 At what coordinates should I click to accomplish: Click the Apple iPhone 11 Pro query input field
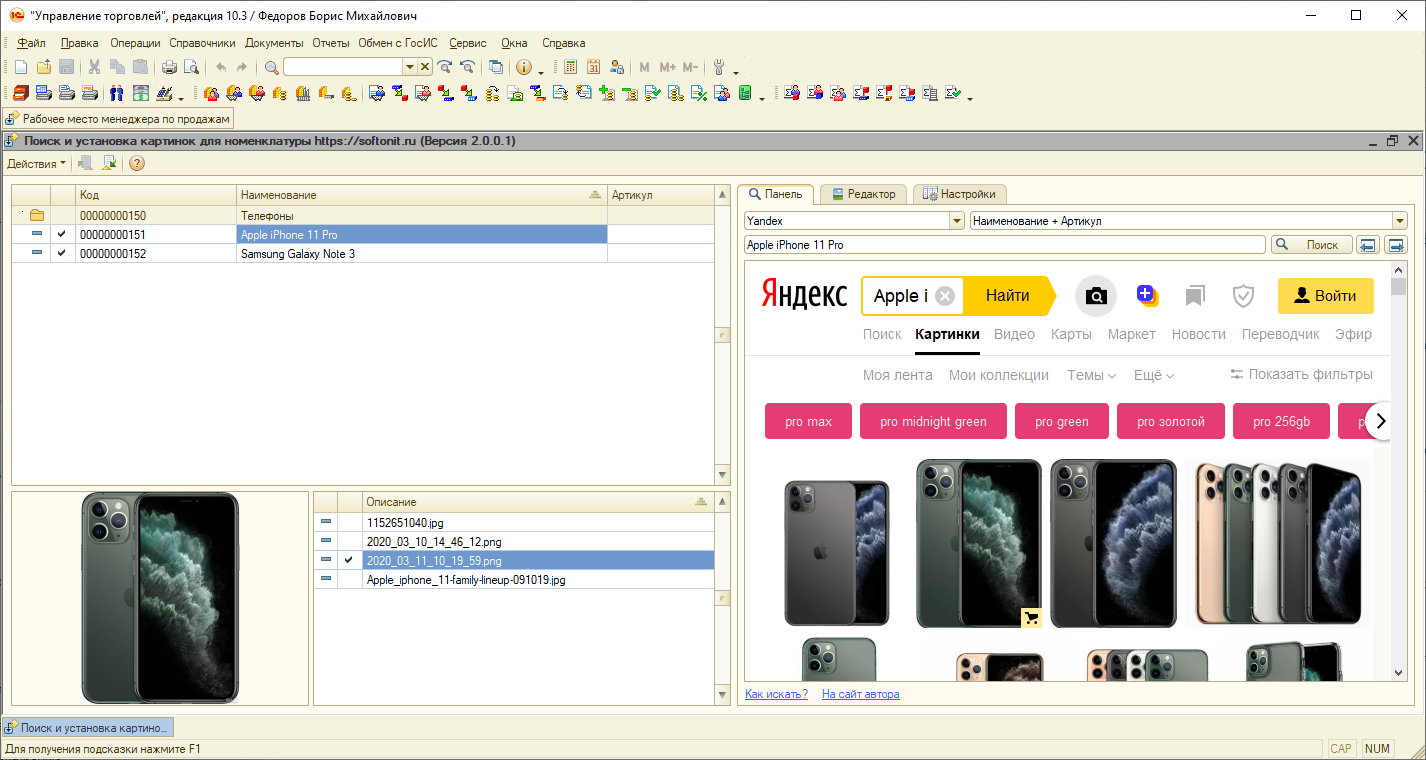tap(1005, 245)
